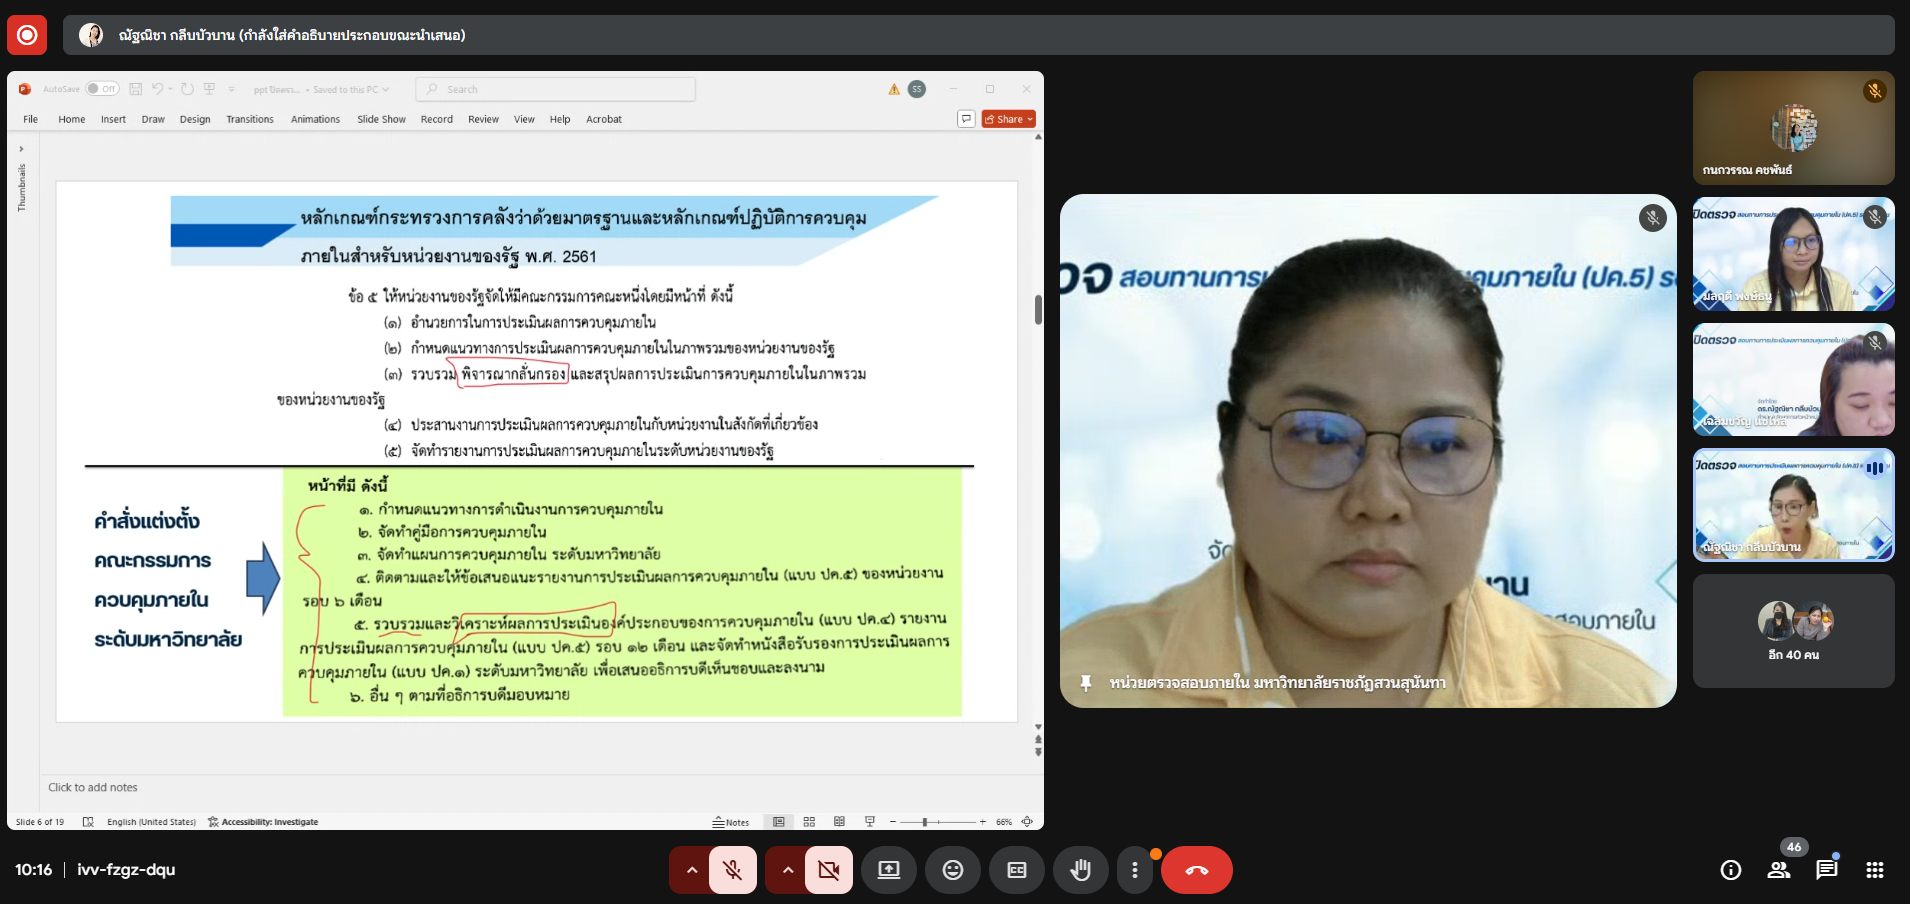Screen dimensions: 1910x904
Task: Show the participants list icon
Action: coord(1778,870)
